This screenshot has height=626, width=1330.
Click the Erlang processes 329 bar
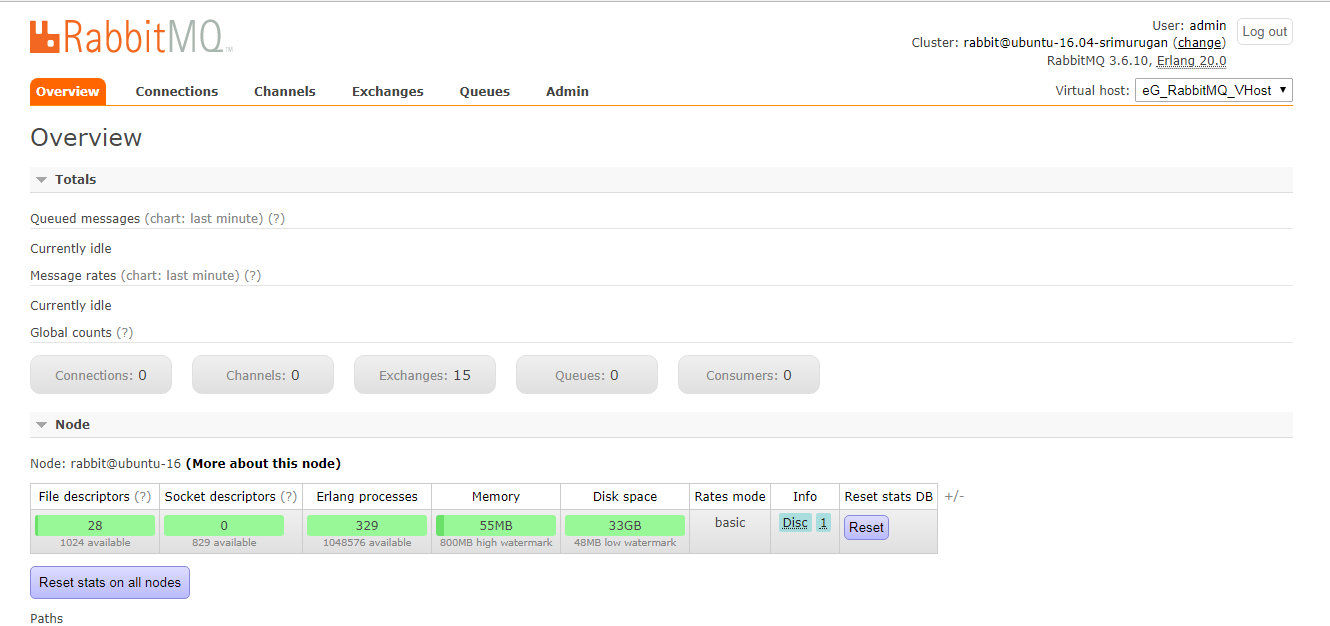(367, 525)
